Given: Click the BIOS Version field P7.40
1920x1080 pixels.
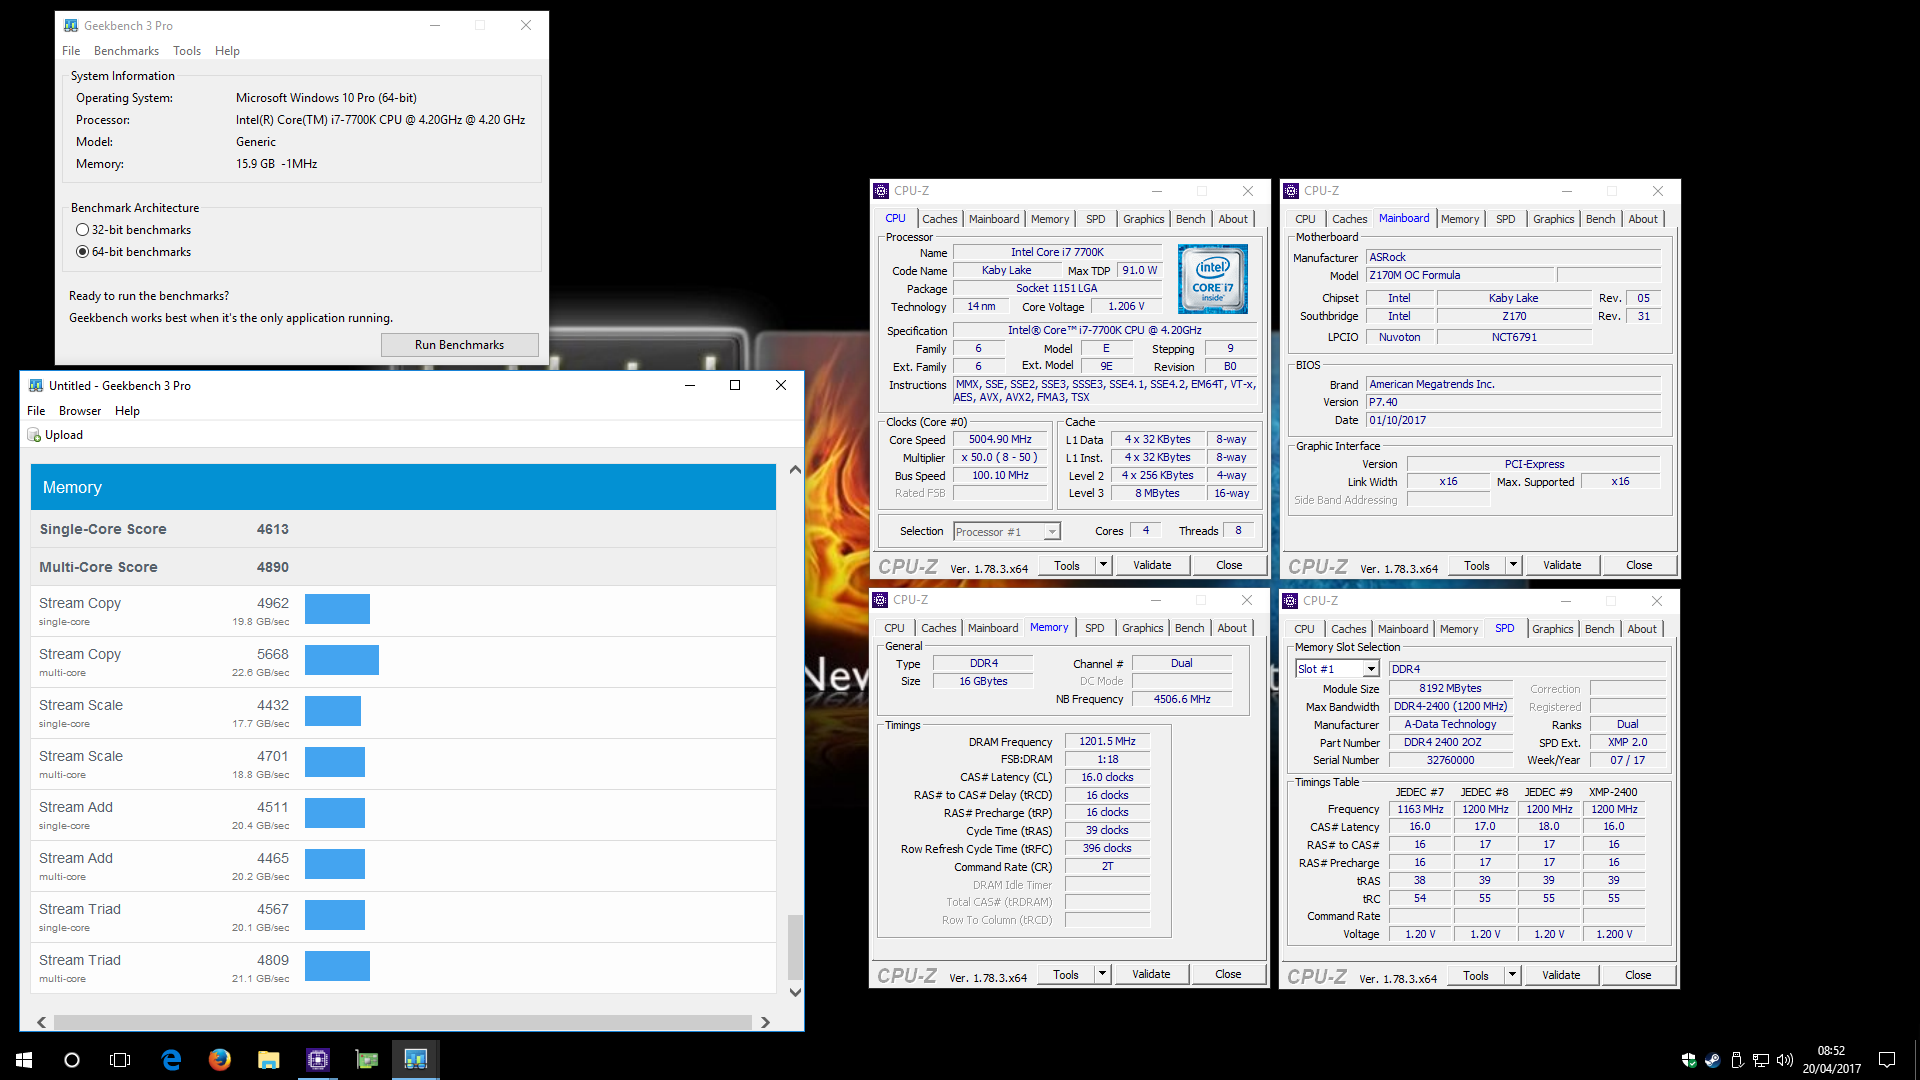Looking at the screenshot, I should click(1513, 403).
